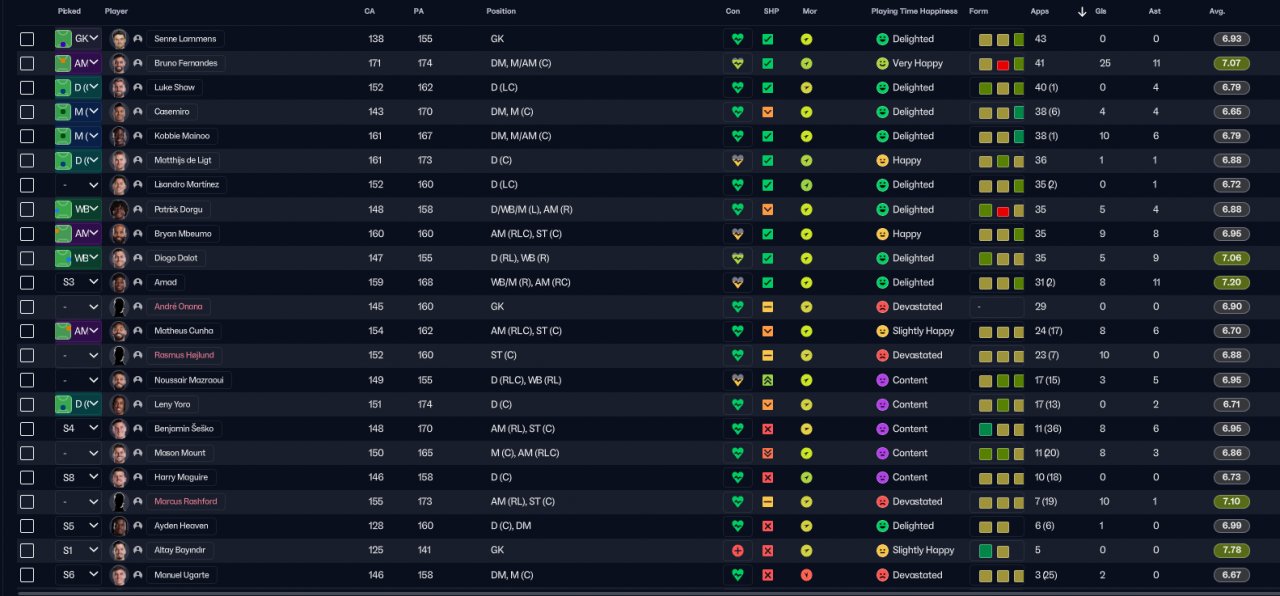1280x596 pixels.
Task: Click the red form square for Bruno Fernandes
Action: (x=1002, y=64)
